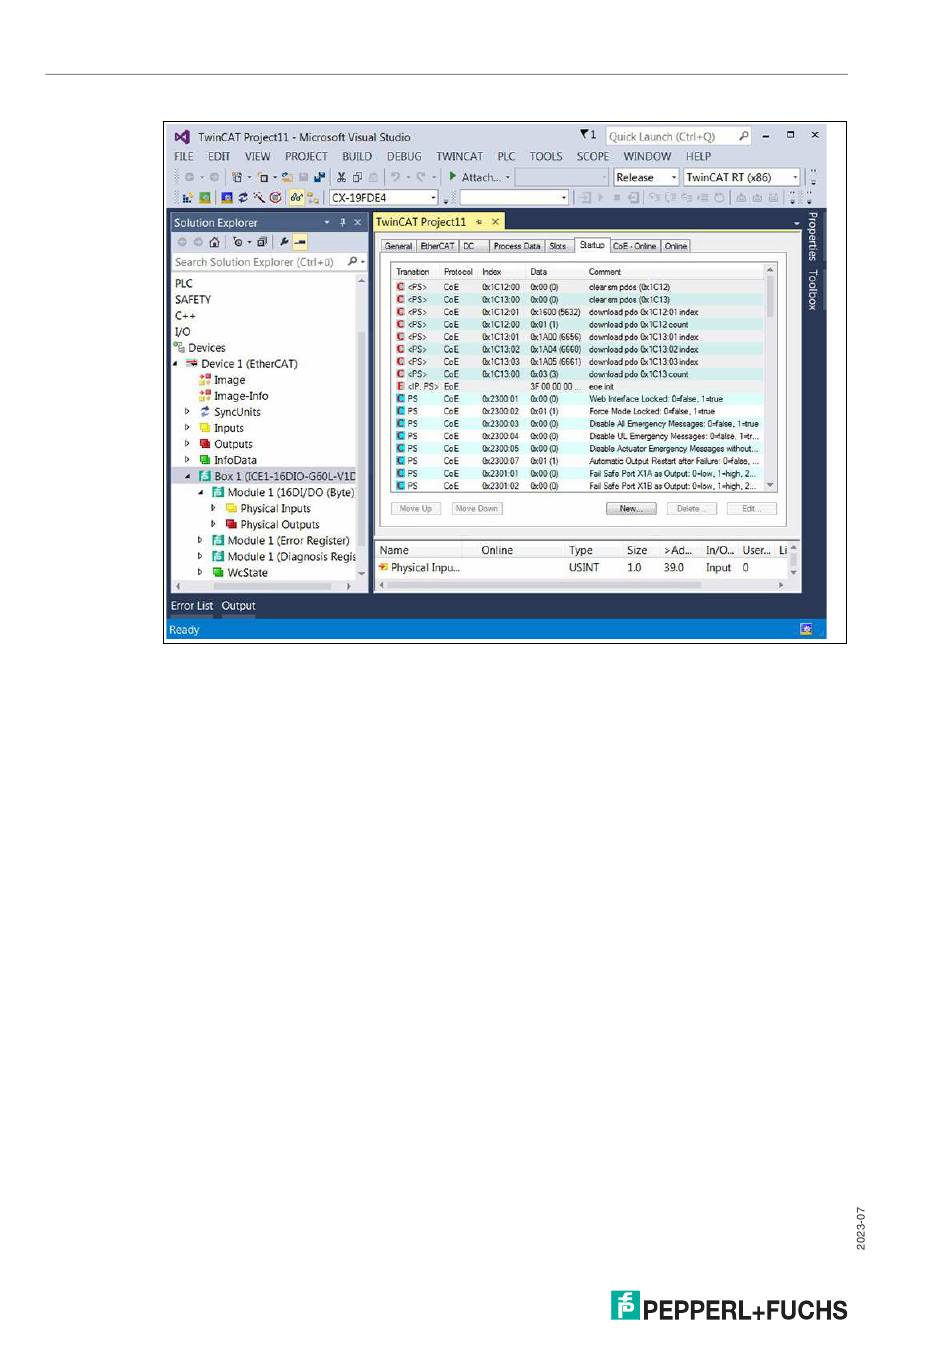Select the 'Web Interface Locked' startup row

579,399
